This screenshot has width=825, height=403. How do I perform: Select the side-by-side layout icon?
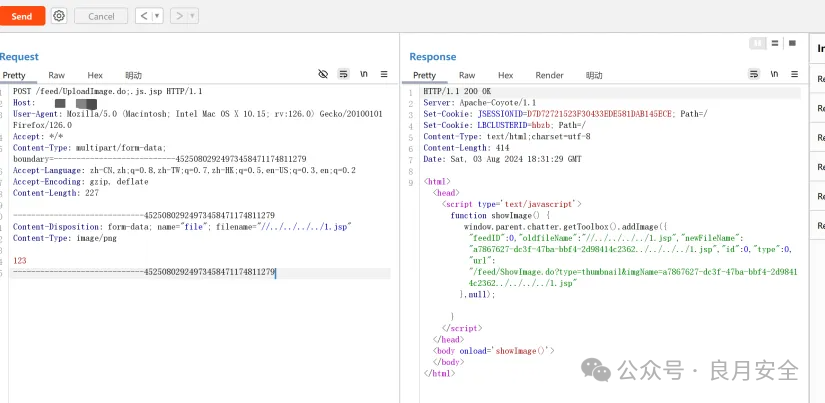coord(758,43)
